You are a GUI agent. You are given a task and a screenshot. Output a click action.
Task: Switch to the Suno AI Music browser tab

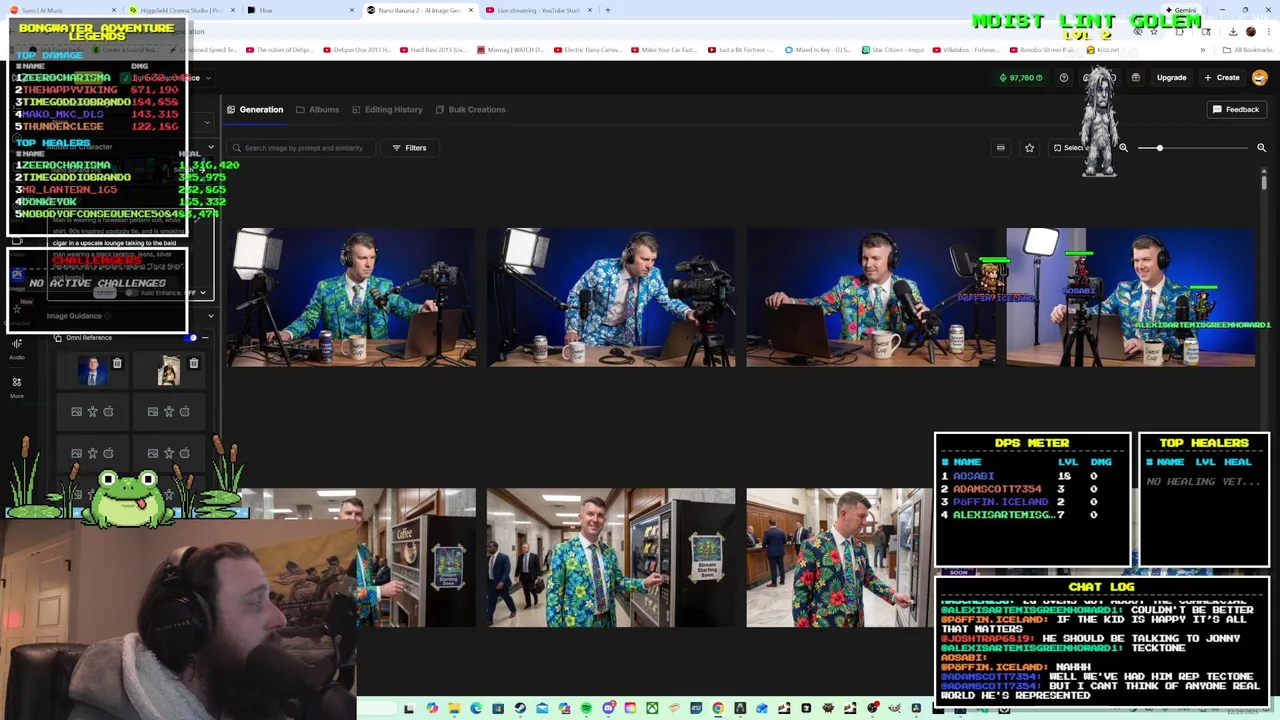[60, 10]
